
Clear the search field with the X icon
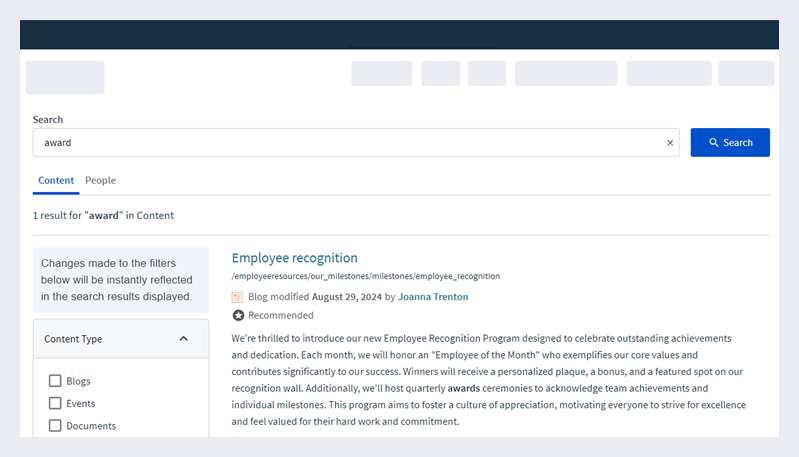tap(670, 143)
